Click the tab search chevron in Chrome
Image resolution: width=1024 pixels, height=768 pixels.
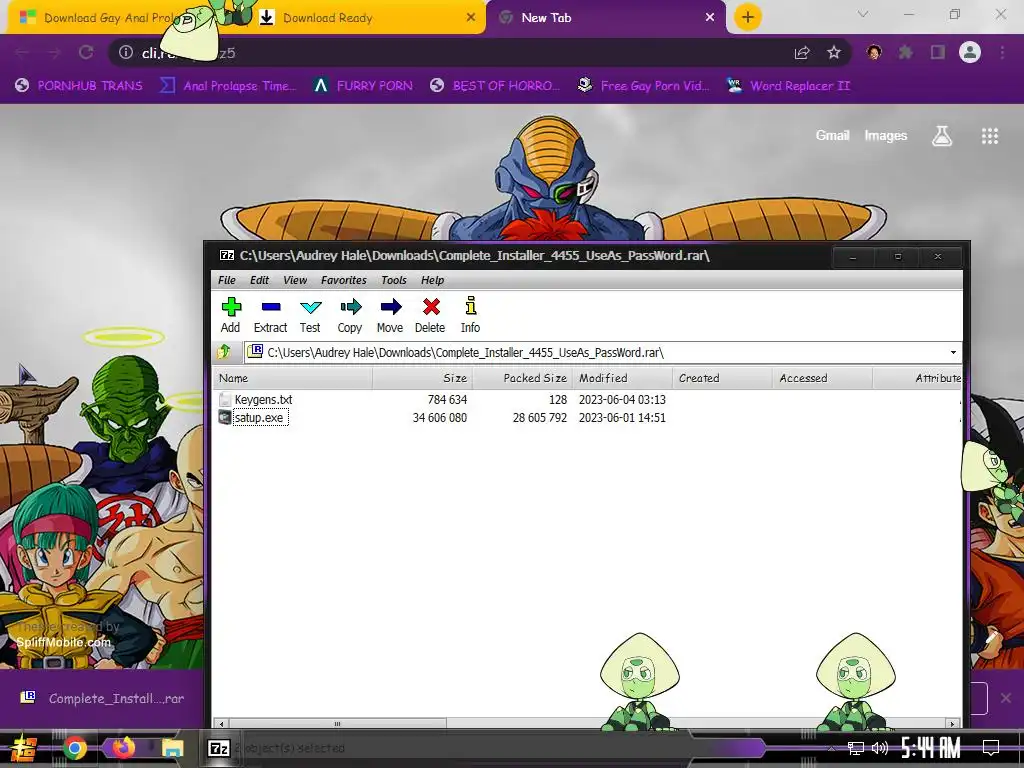(863, 14)
